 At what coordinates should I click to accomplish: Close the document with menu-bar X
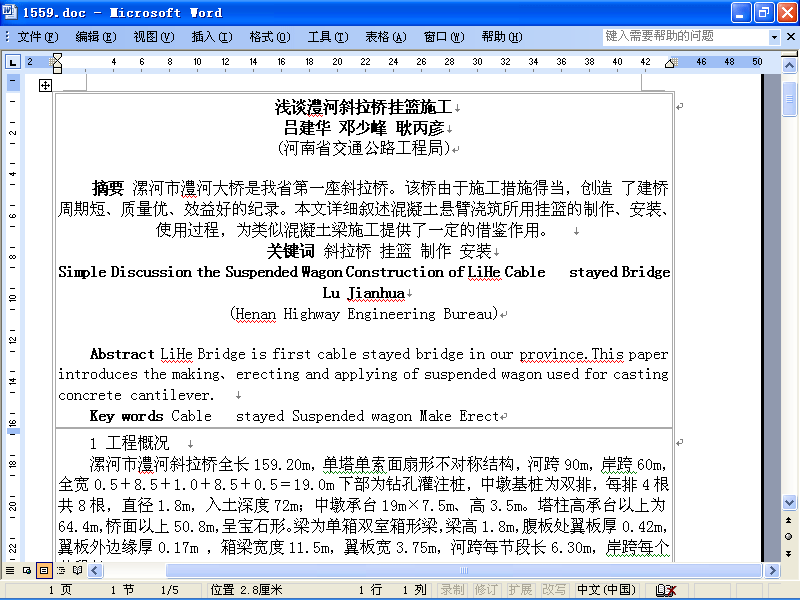tap(790, 37)
